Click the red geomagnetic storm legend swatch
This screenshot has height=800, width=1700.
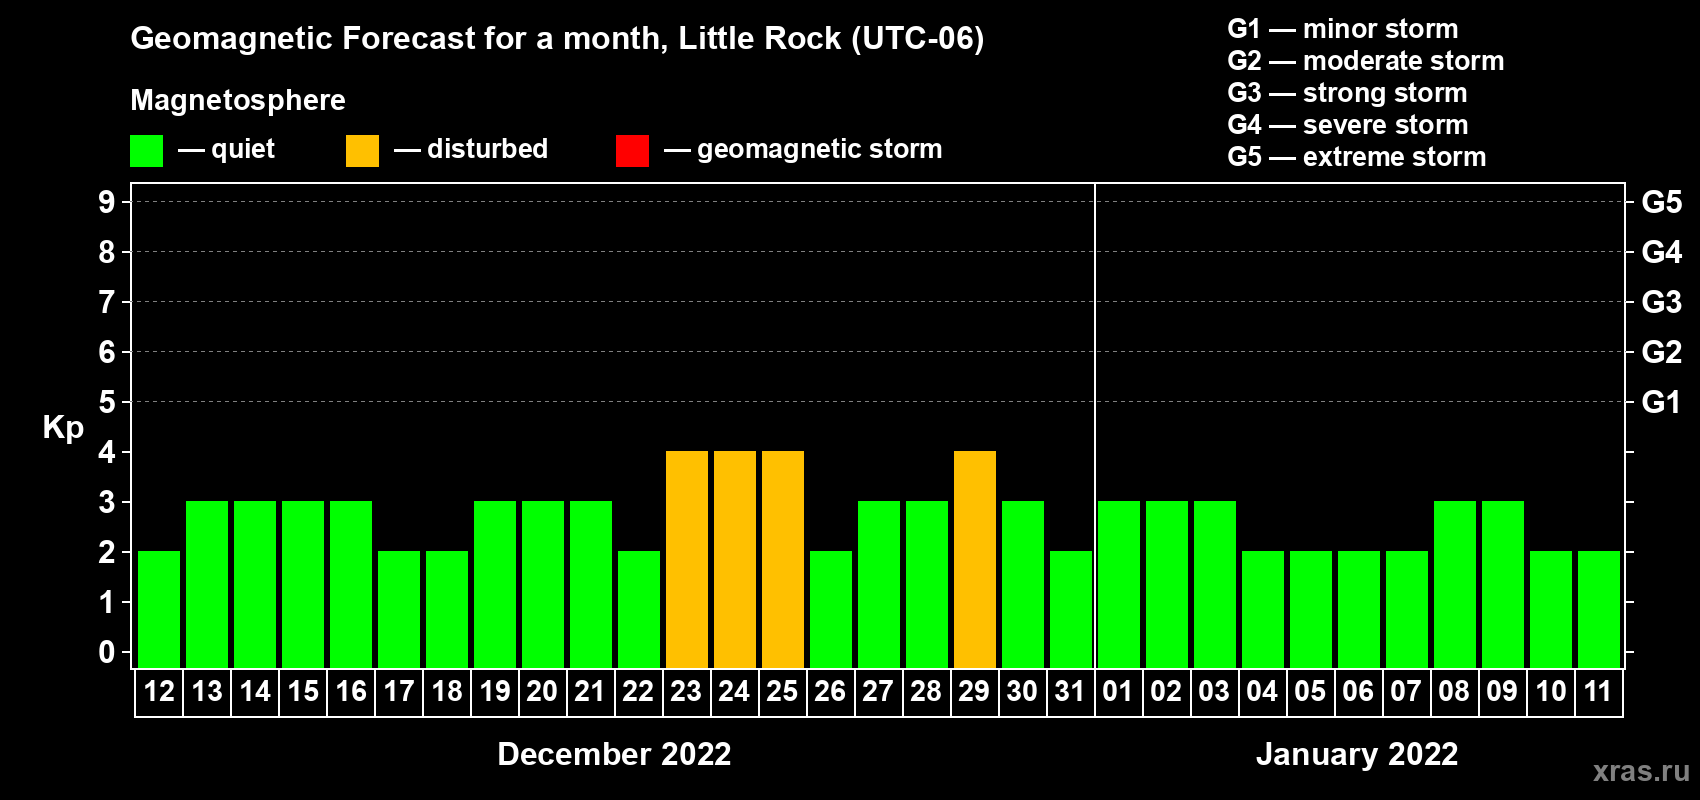(x=632, y=151)
